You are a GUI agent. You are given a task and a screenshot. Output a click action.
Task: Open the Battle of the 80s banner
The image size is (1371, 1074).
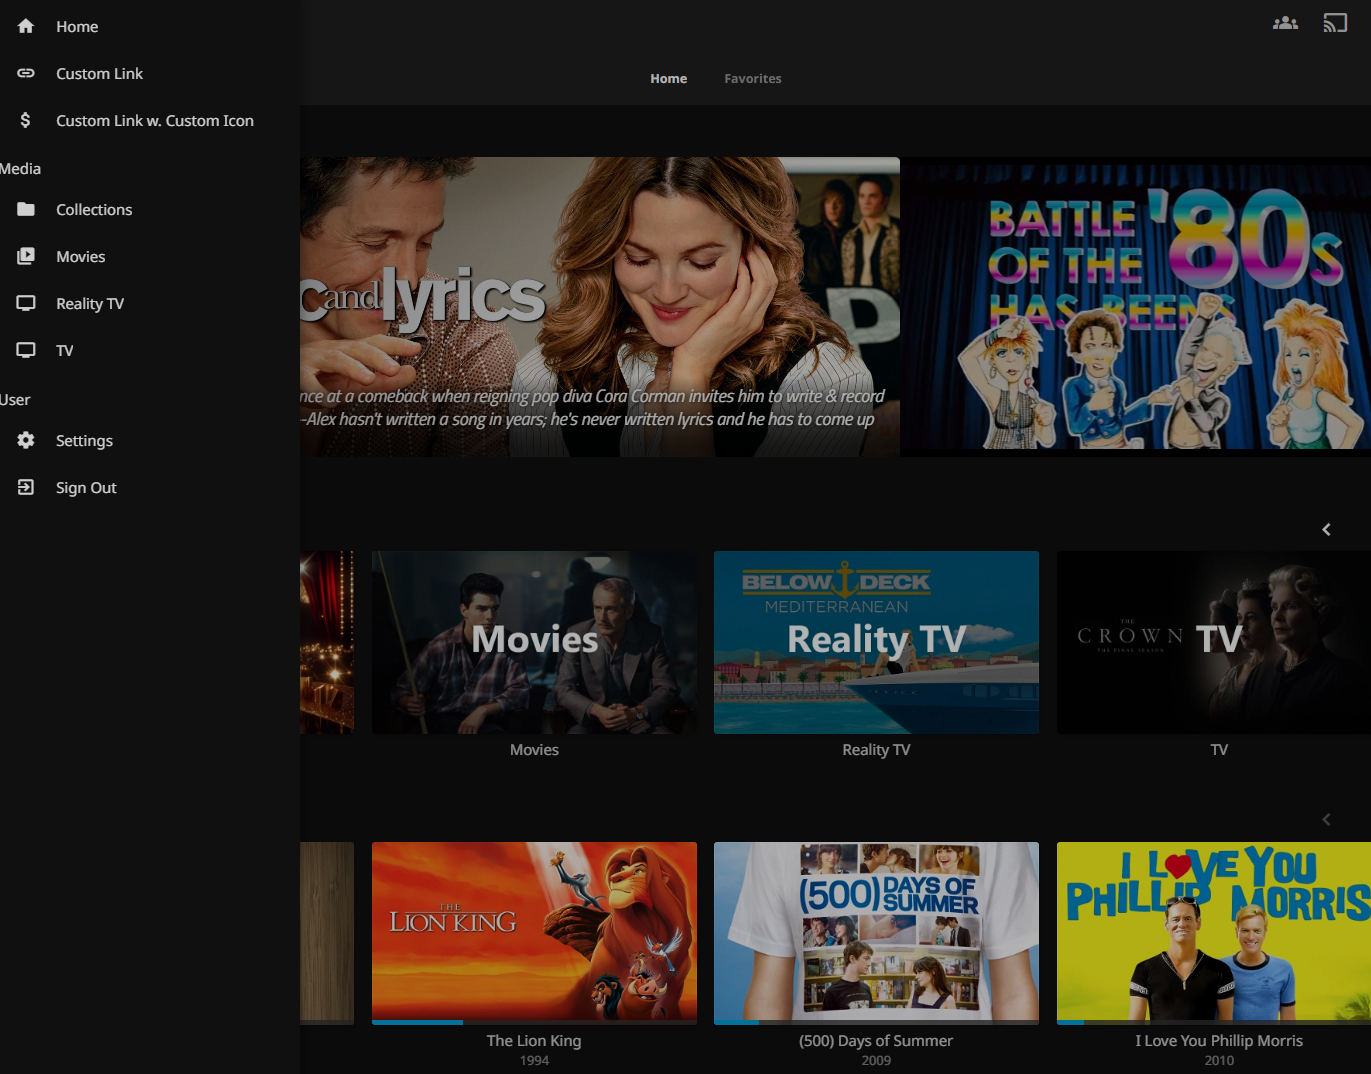click(x=1136, y=306)
